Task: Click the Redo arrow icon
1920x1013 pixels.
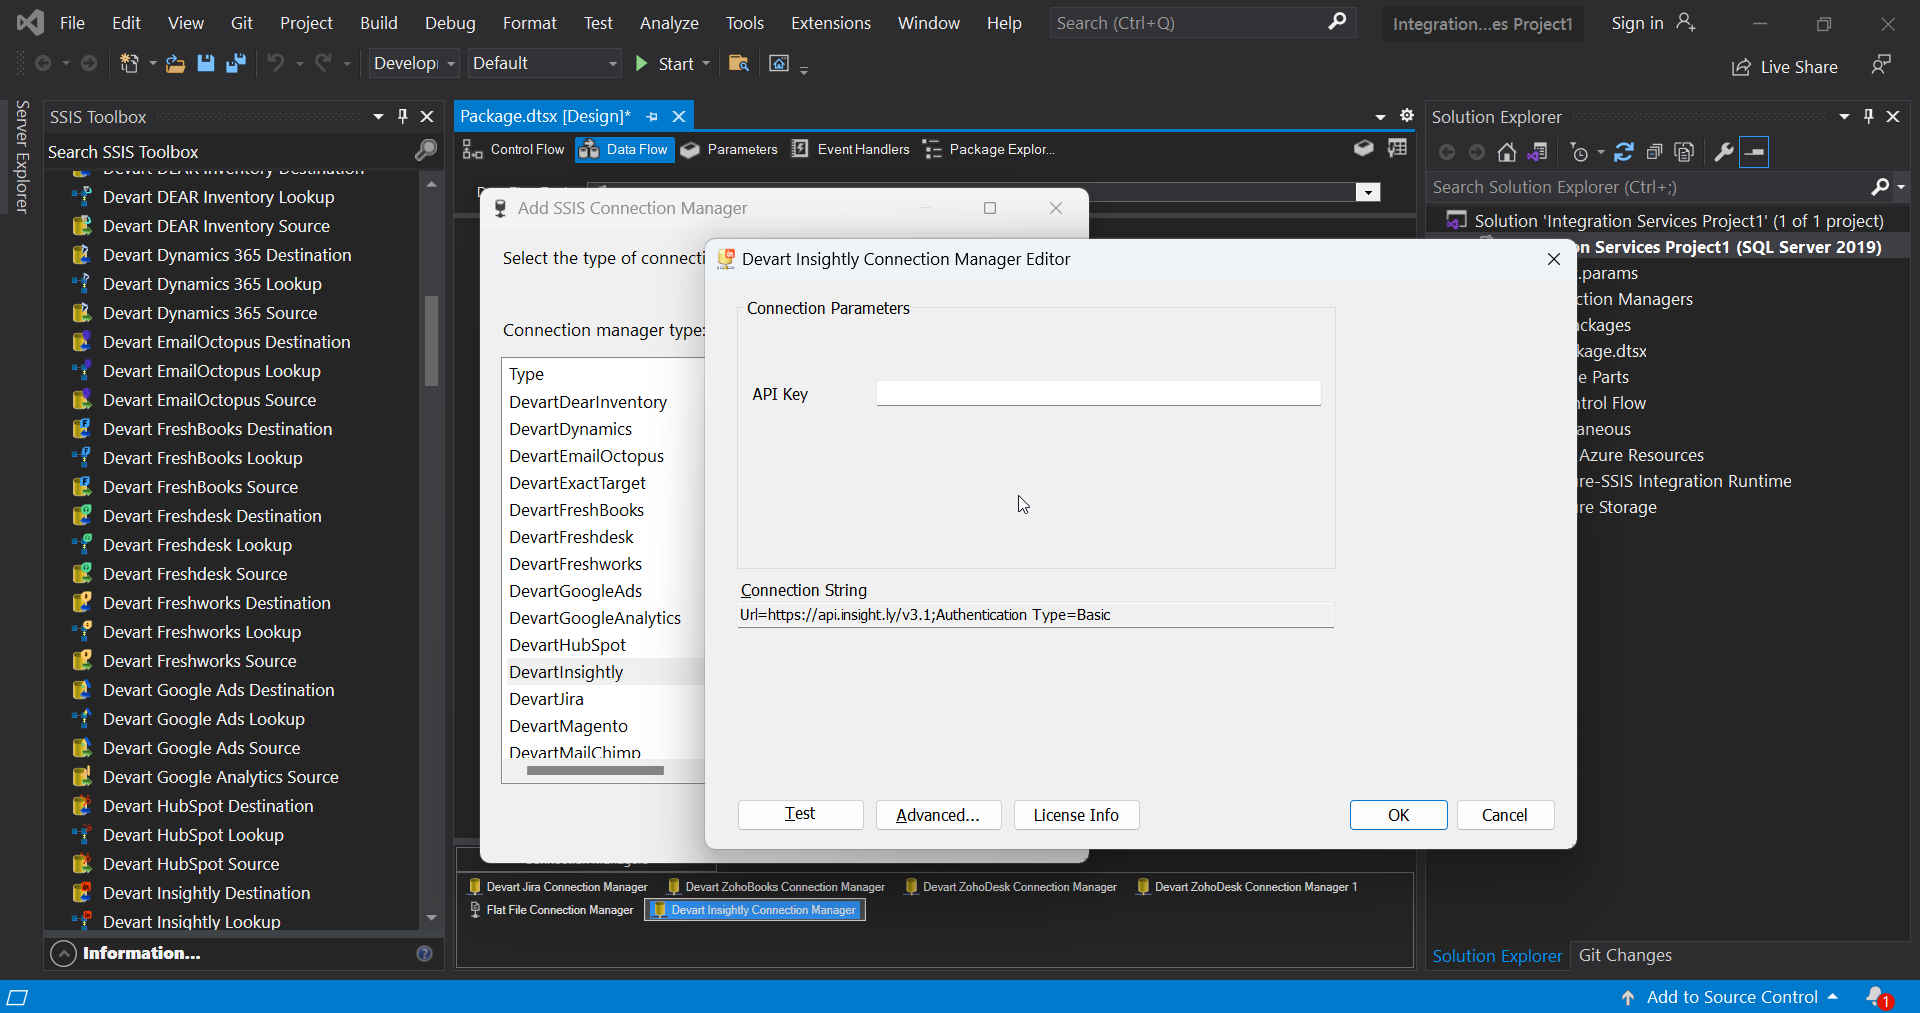Action: [x=323, y=63]
